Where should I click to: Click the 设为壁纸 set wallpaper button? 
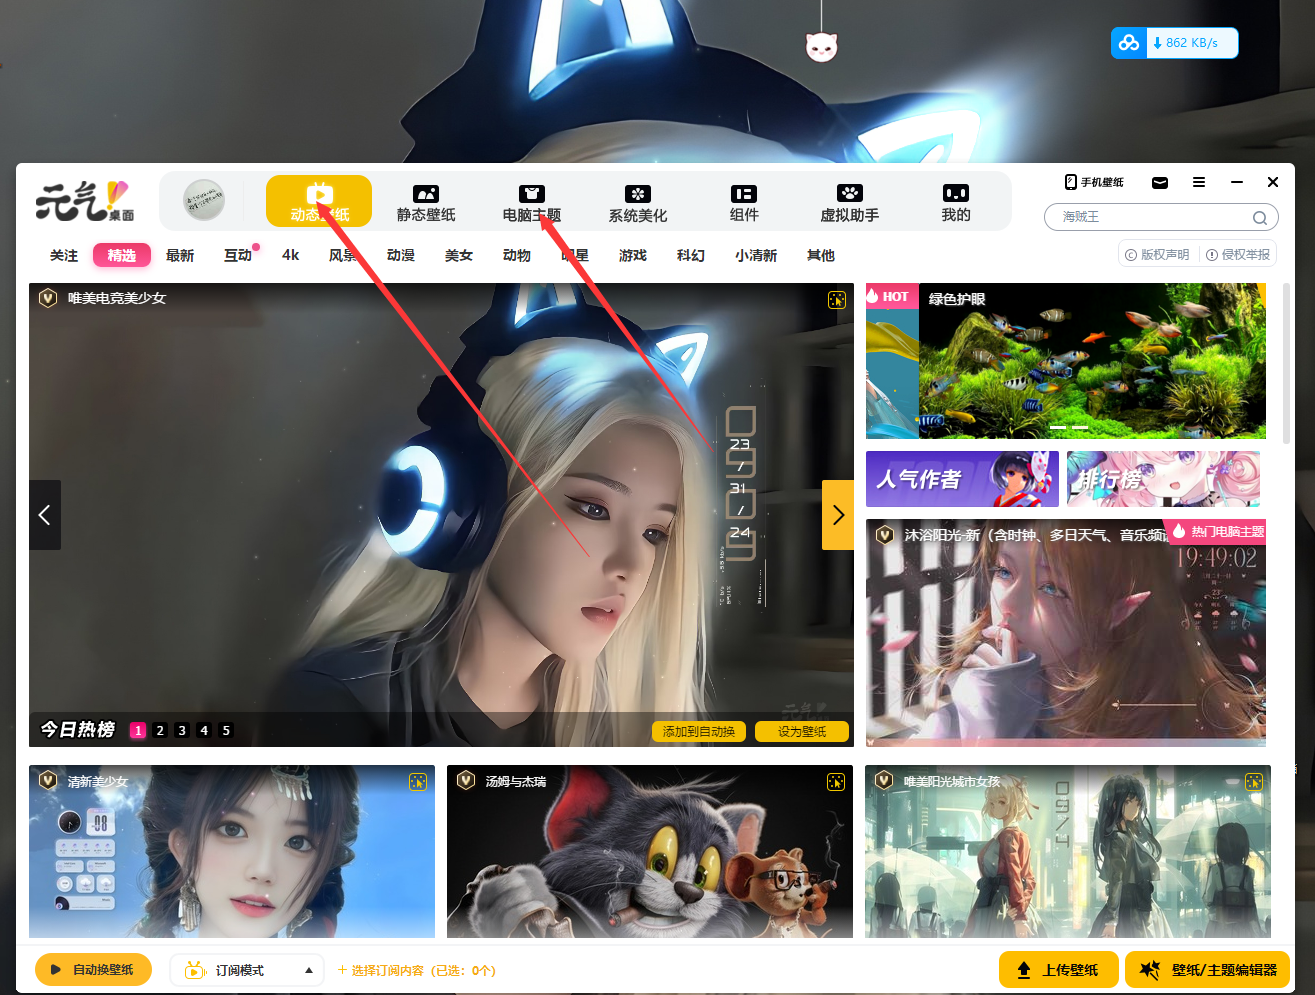point(801,732)
